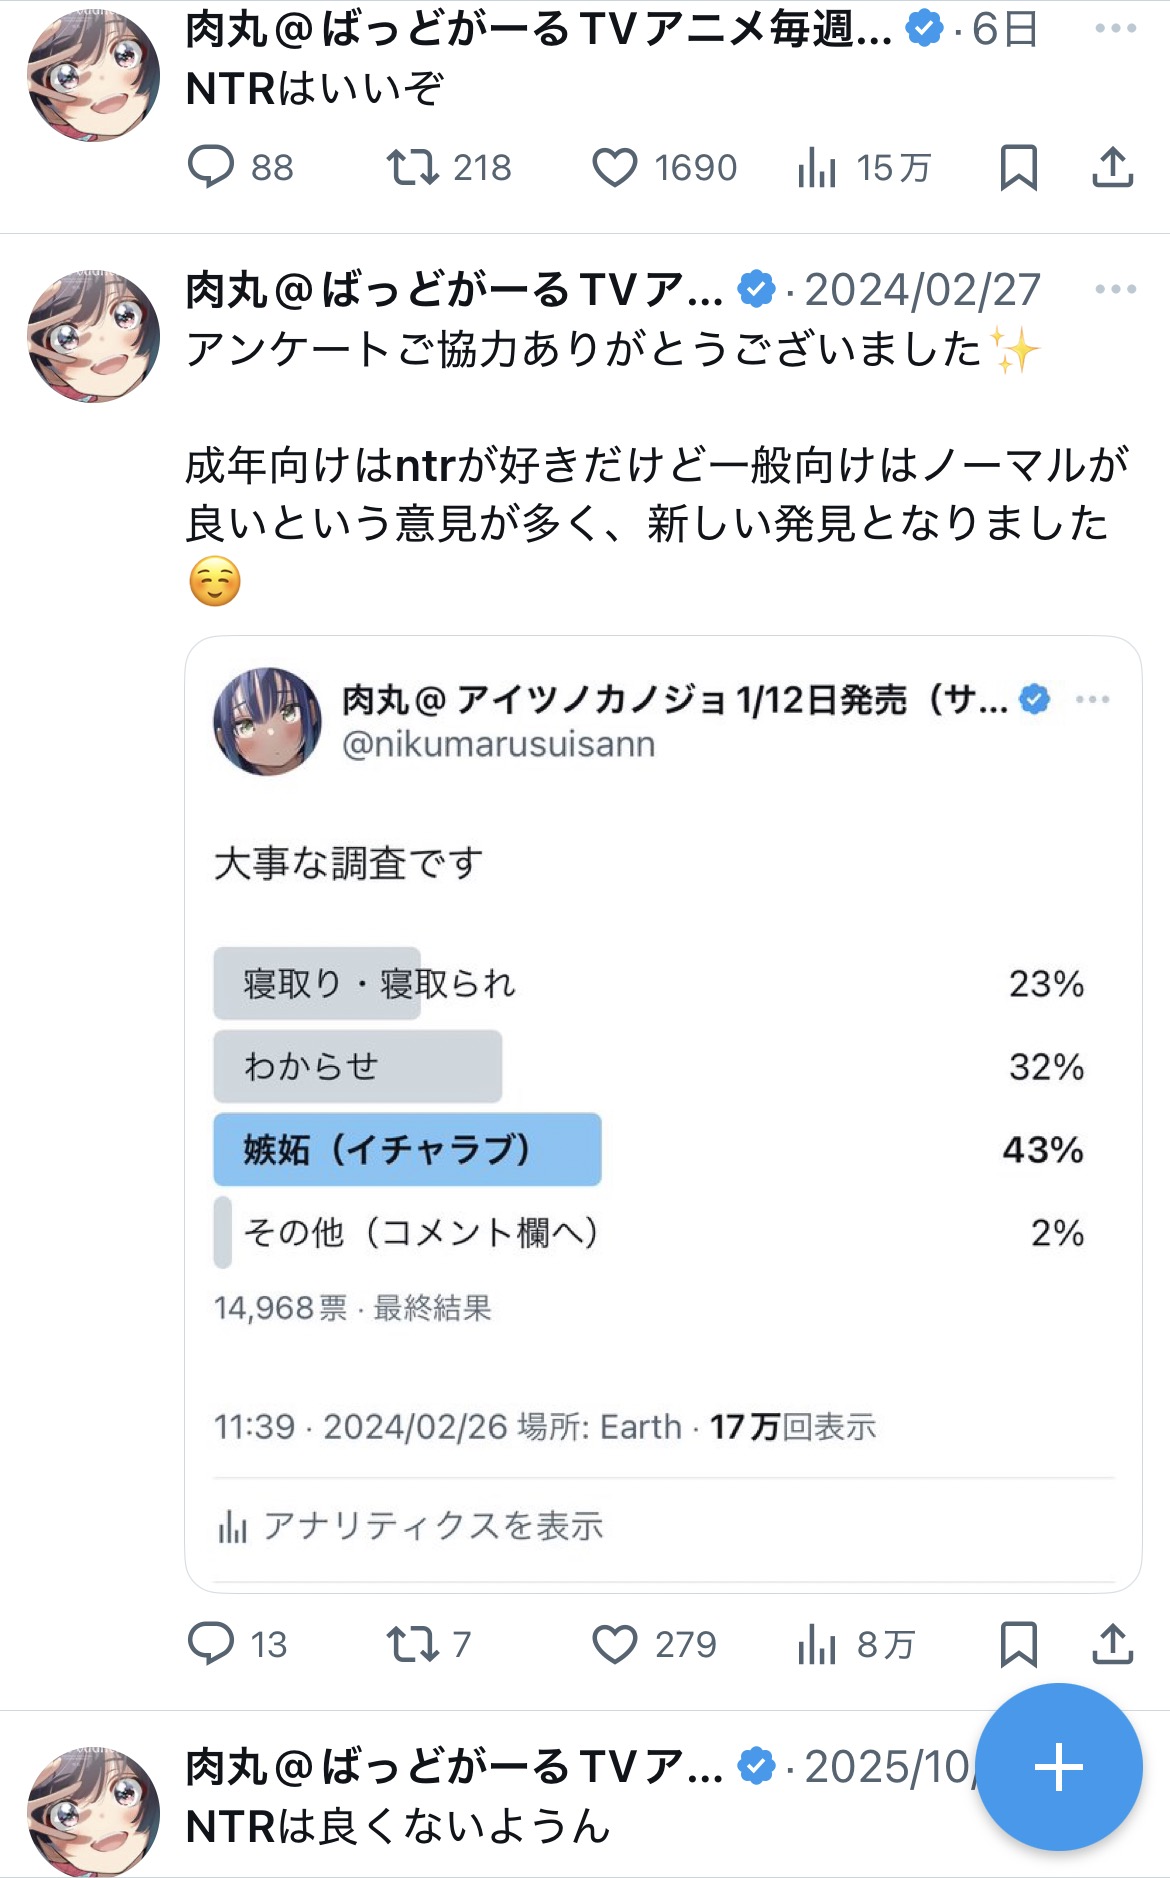Share the "NTRはいいぞ" tweet
Screen dimensions: 1170x1878
(x=1112, y=167)
